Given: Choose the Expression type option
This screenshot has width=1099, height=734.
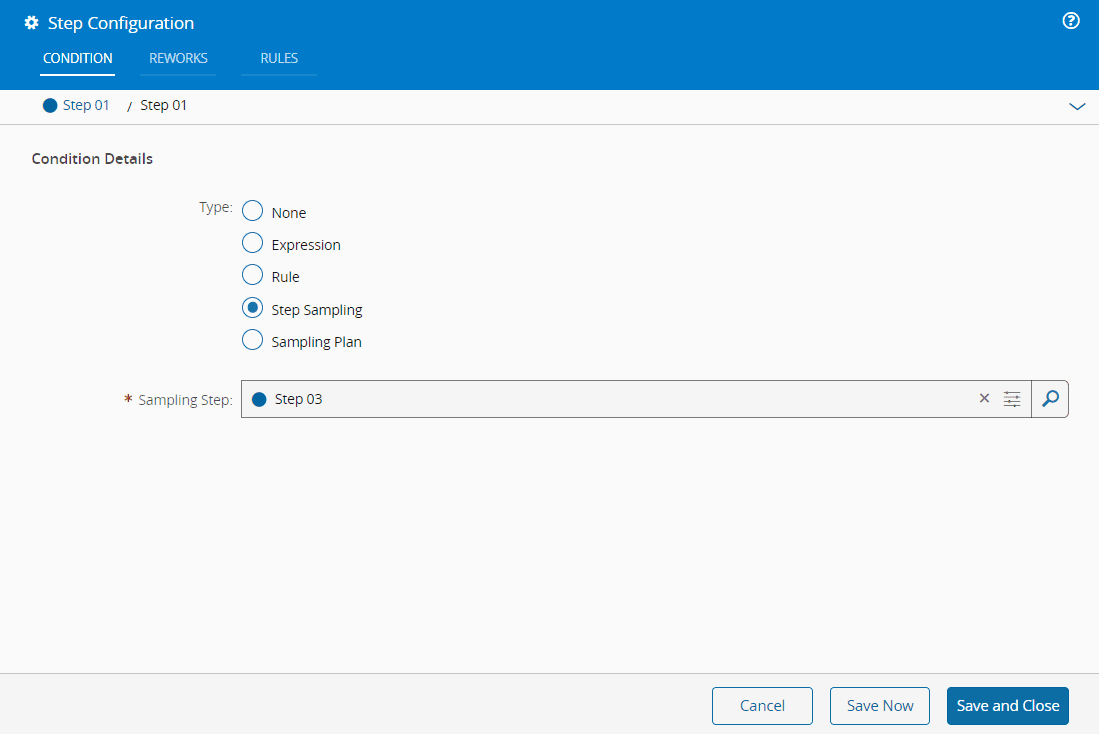Looking at the screenshot, I should (253, 243).
